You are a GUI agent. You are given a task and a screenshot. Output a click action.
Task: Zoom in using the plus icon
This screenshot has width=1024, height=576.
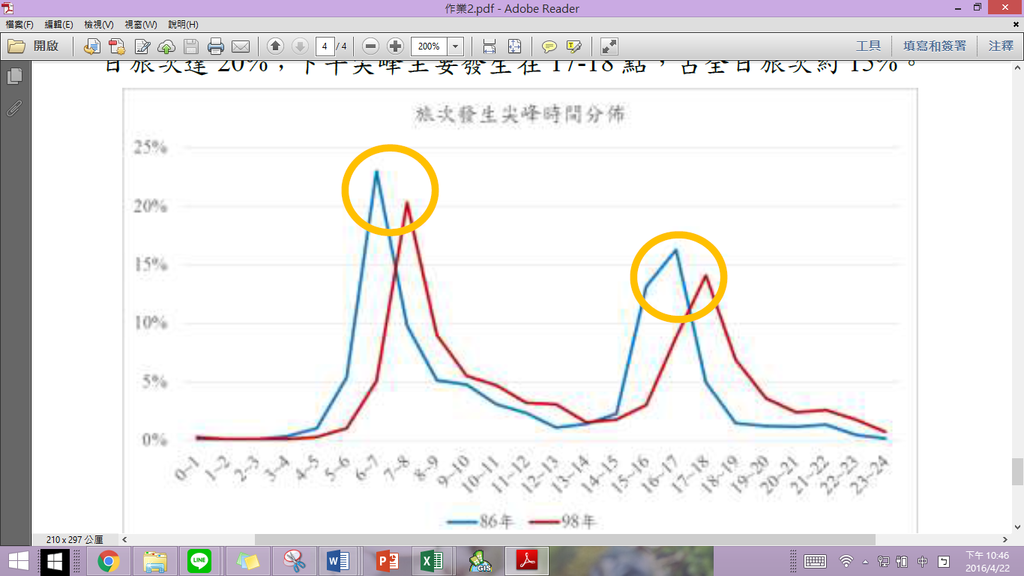click(394, 45)
